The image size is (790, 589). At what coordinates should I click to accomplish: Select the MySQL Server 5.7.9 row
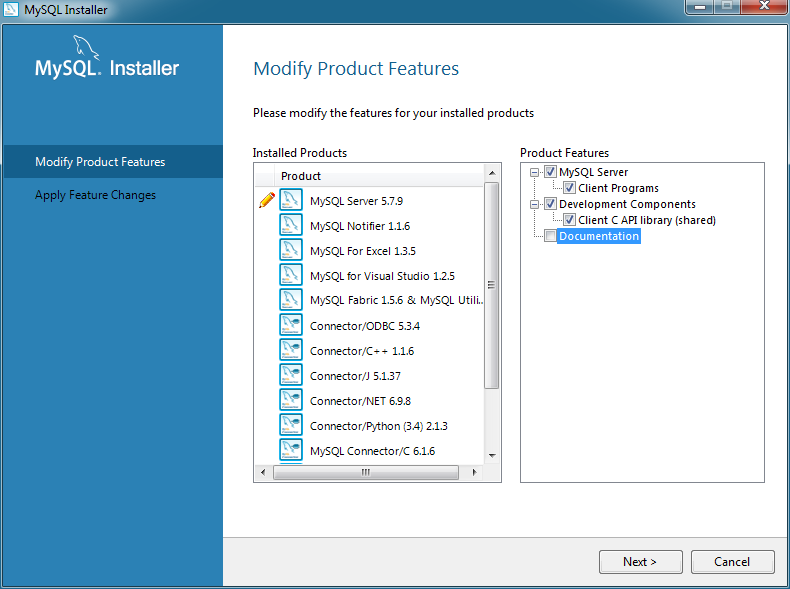click(x=369, y=200)
